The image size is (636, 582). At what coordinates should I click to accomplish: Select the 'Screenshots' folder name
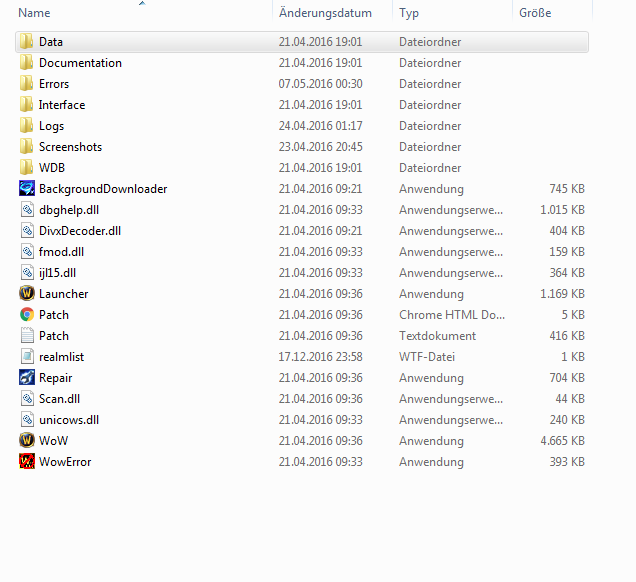(70, 147)
